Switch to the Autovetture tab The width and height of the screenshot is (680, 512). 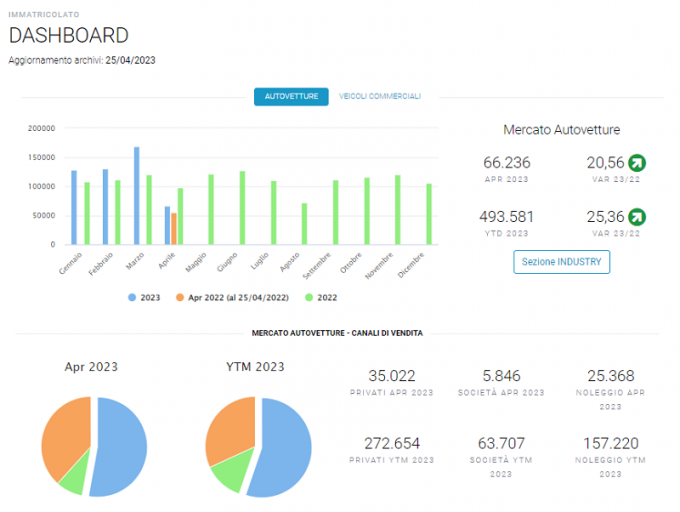click(291, 96)
